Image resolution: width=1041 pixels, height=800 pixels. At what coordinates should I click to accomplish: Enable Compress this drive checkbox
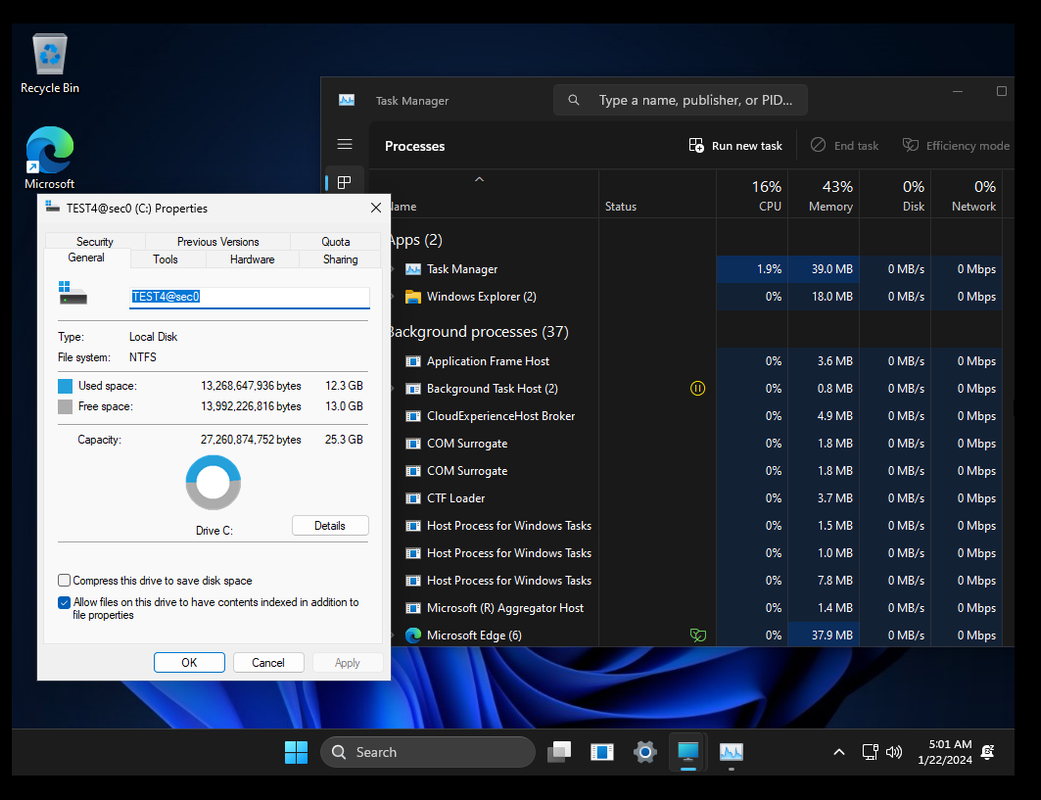[x=65, y=581]
